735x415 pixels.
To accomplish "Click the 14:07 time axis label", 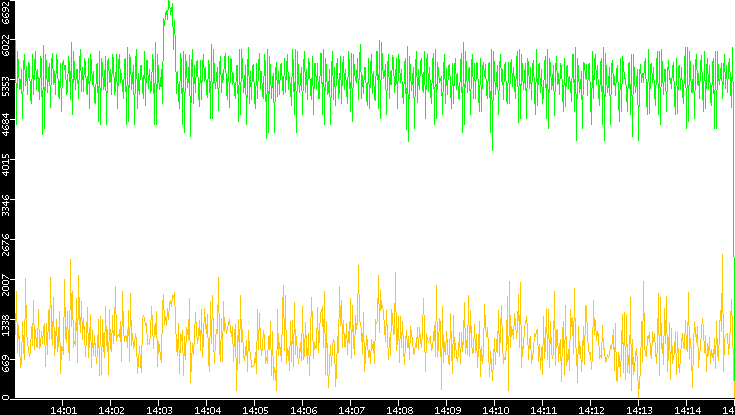I will [351, 410].
